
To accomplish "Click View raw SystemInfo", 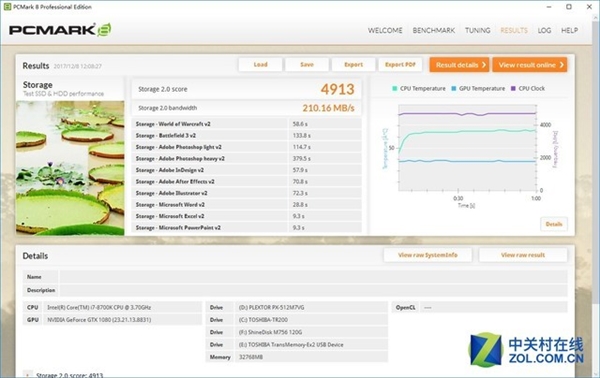I will click(428, 255).
